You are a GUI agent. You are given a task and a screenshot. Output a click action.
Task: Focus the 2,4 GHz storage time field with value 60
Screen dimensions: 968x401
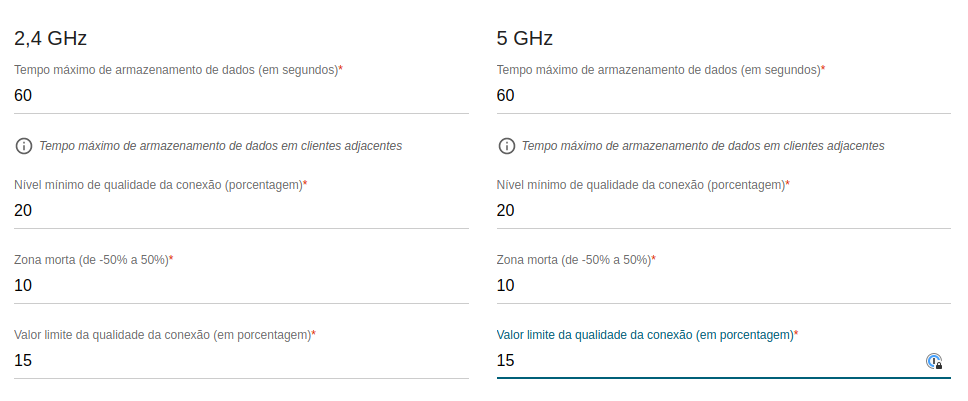241,96
